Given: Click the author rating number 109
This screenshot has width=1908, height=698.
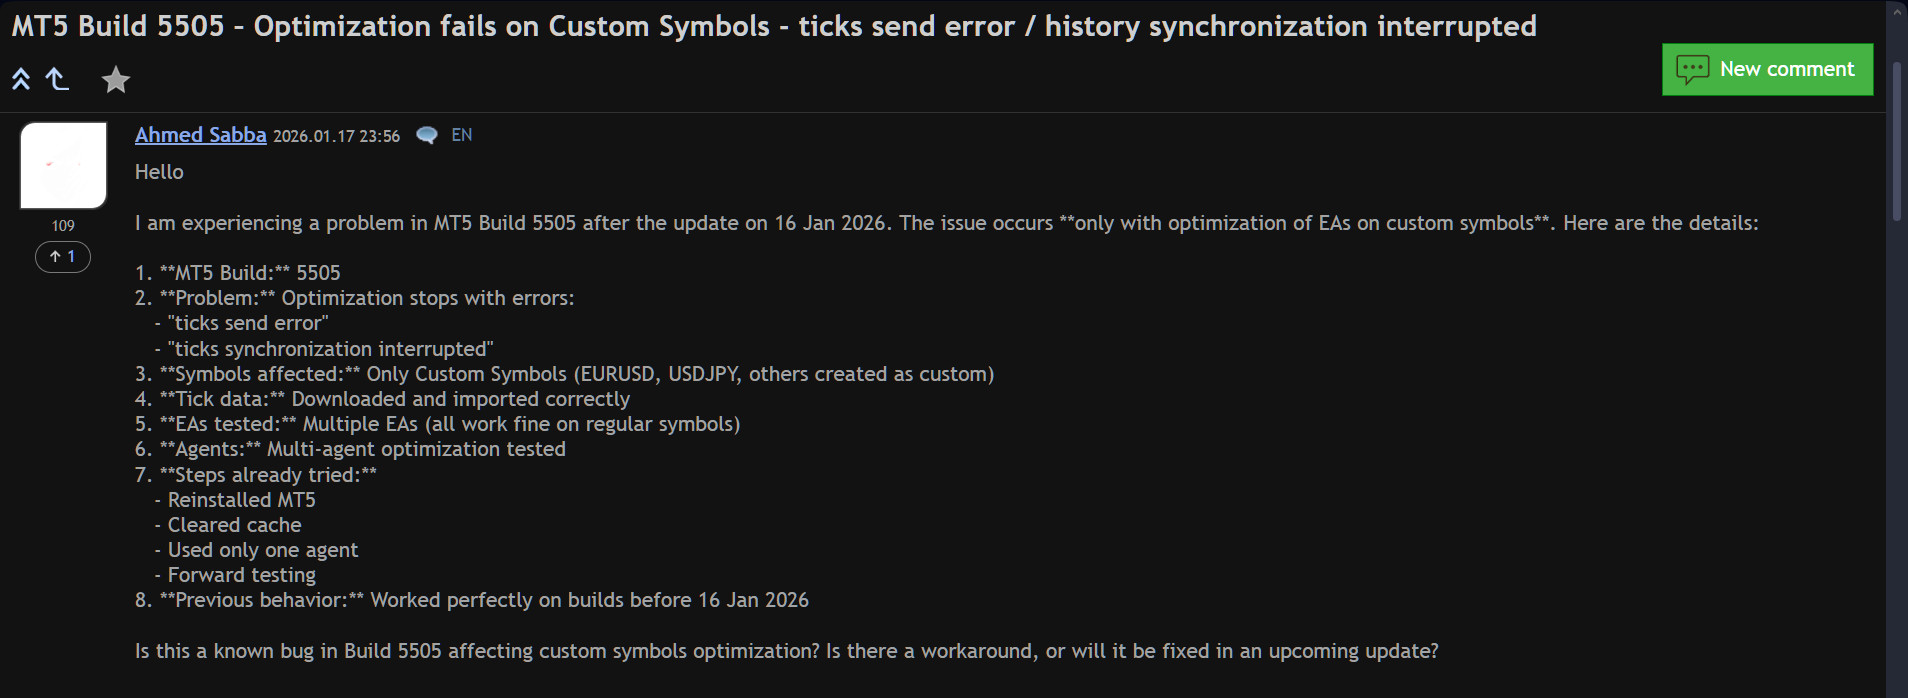Looking at the screenshot, I should (x=63, y=226).
